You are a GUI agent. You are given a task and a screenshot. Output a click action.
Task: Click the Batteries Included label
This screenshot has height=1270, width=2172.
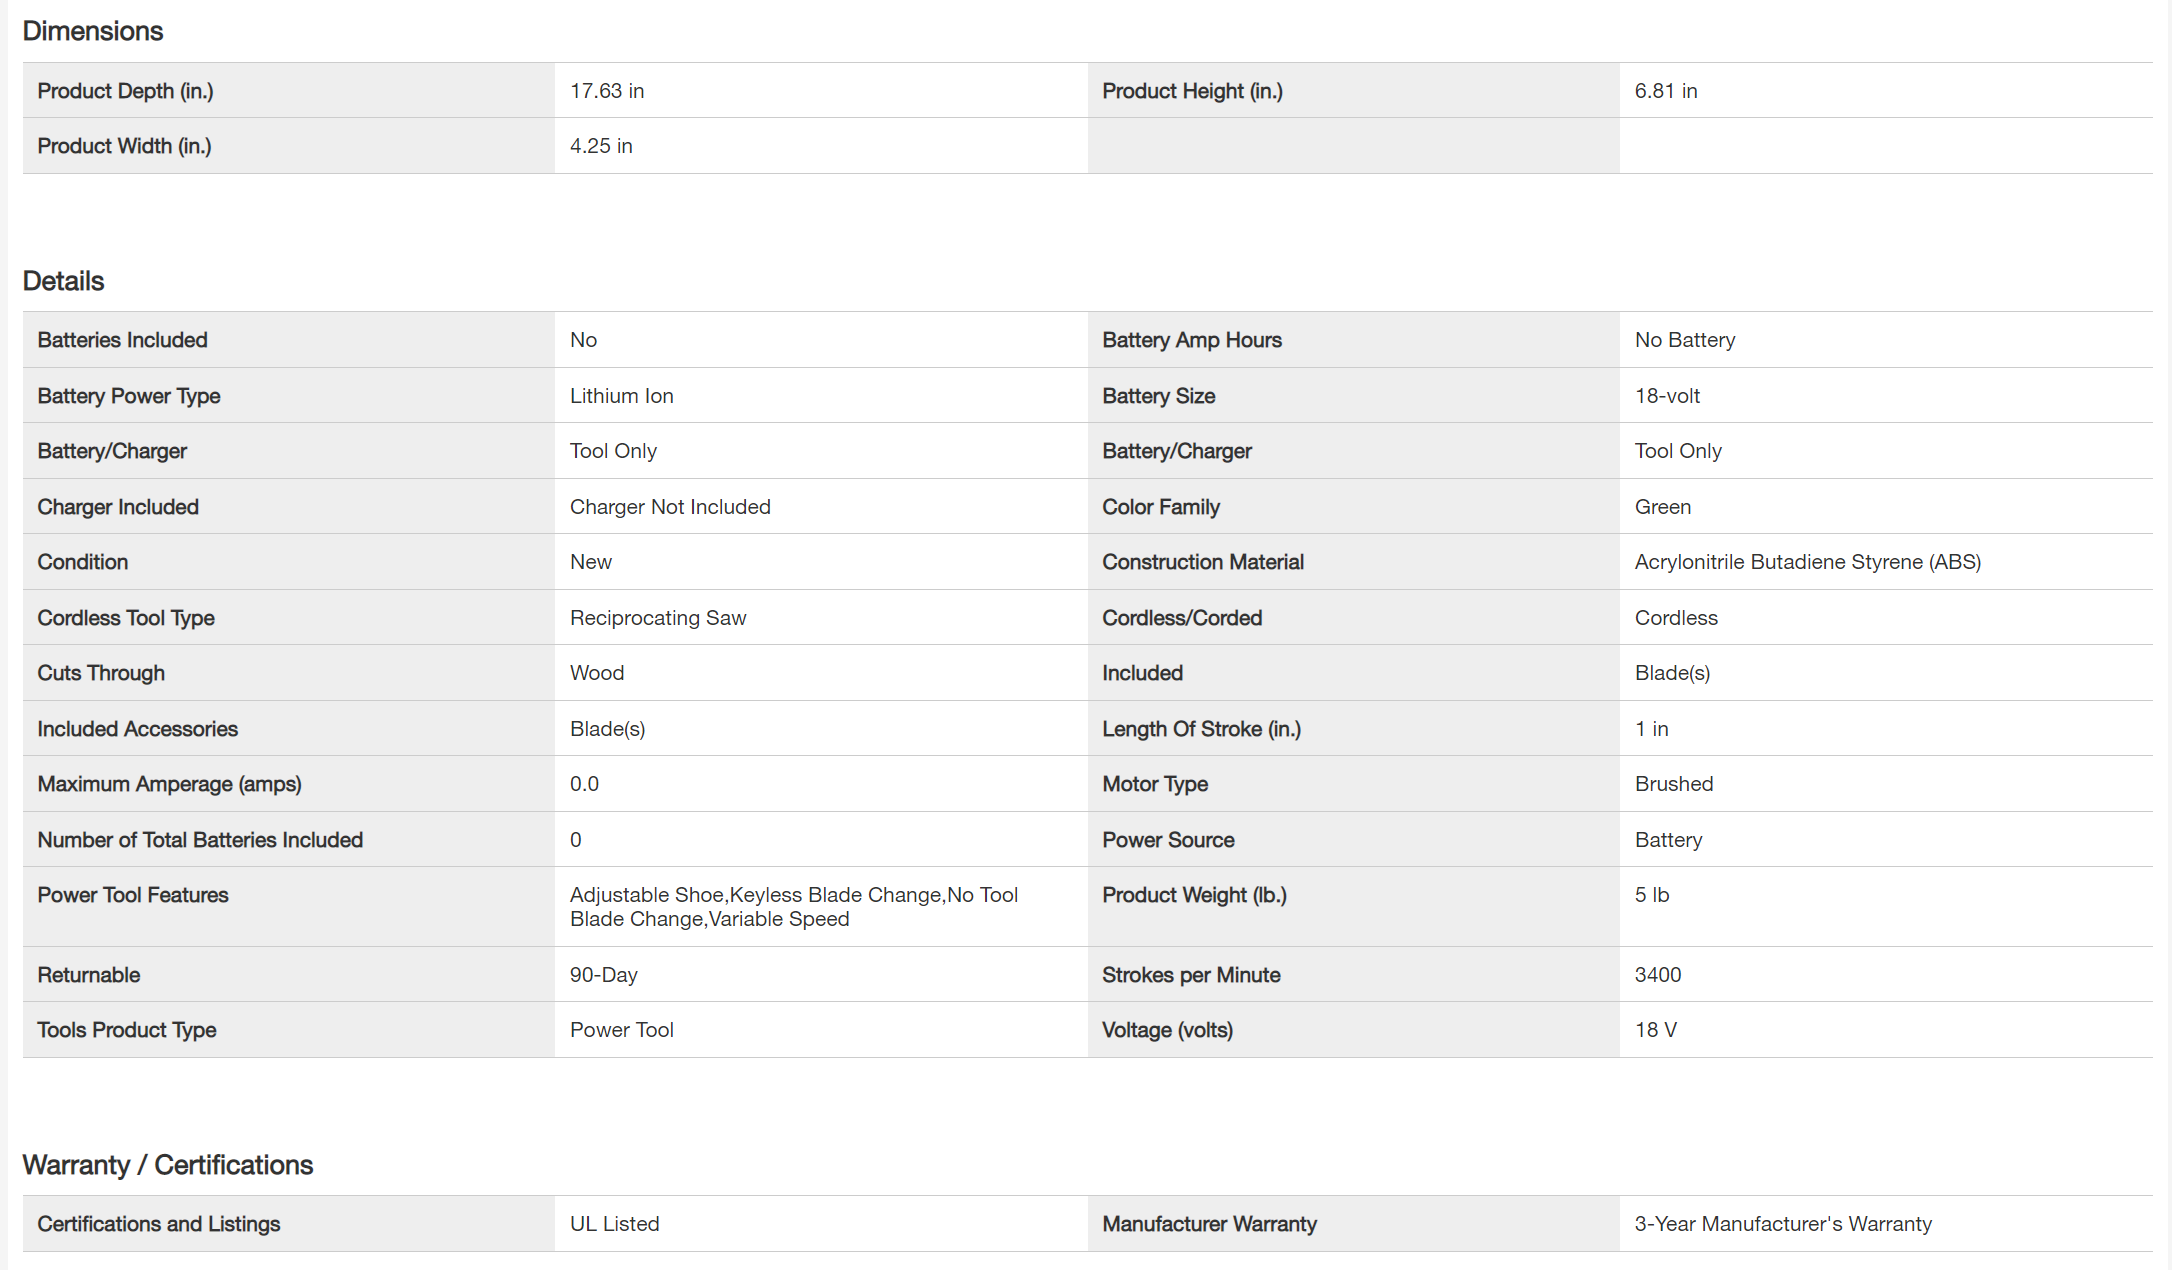(x=122, y=340)
